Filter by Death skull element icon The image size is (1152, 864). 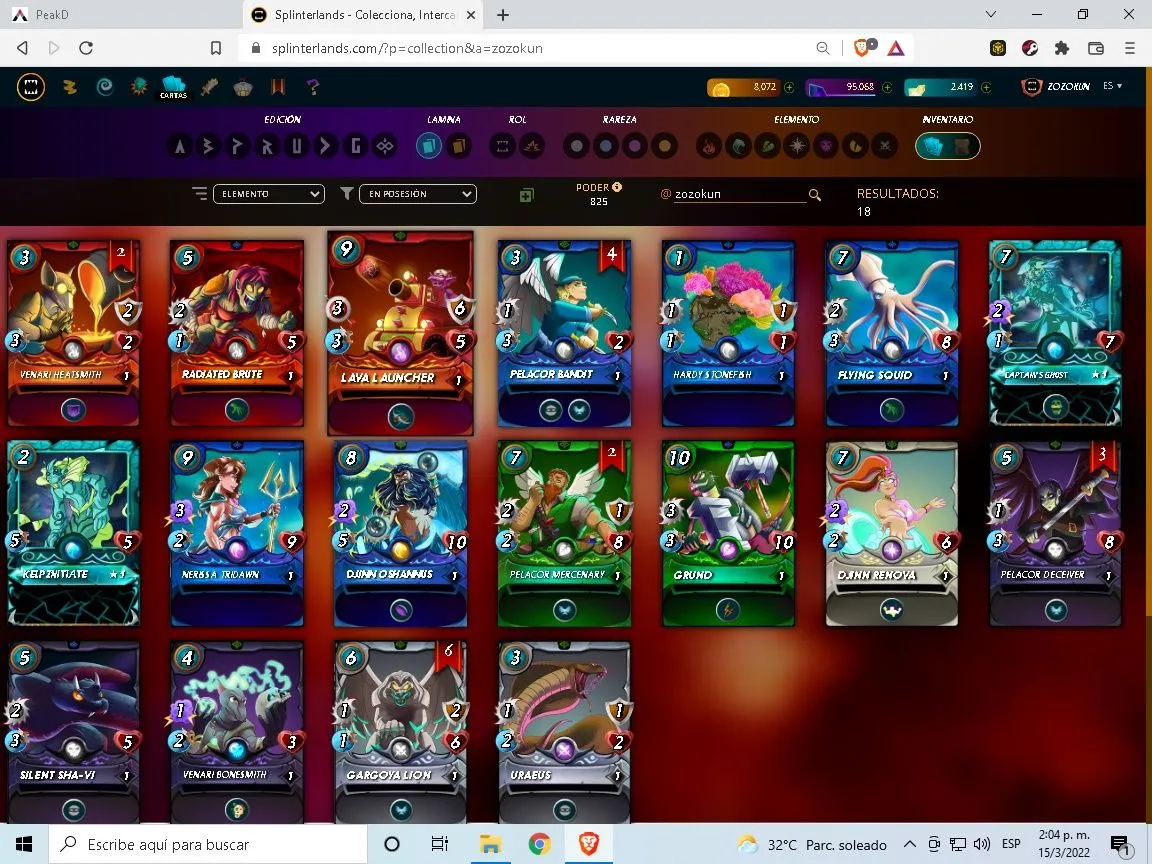click(x=827, y=145)
